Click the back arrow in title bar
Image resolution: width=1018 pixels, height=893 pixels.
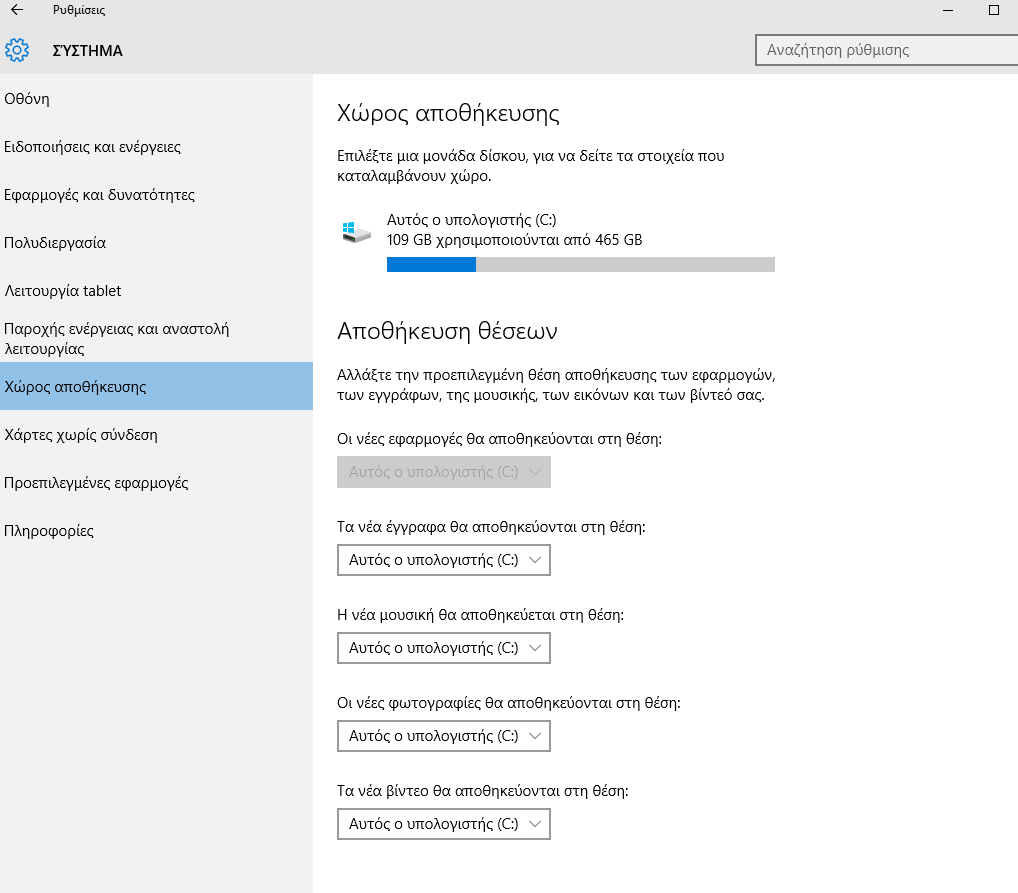(17, 10)
